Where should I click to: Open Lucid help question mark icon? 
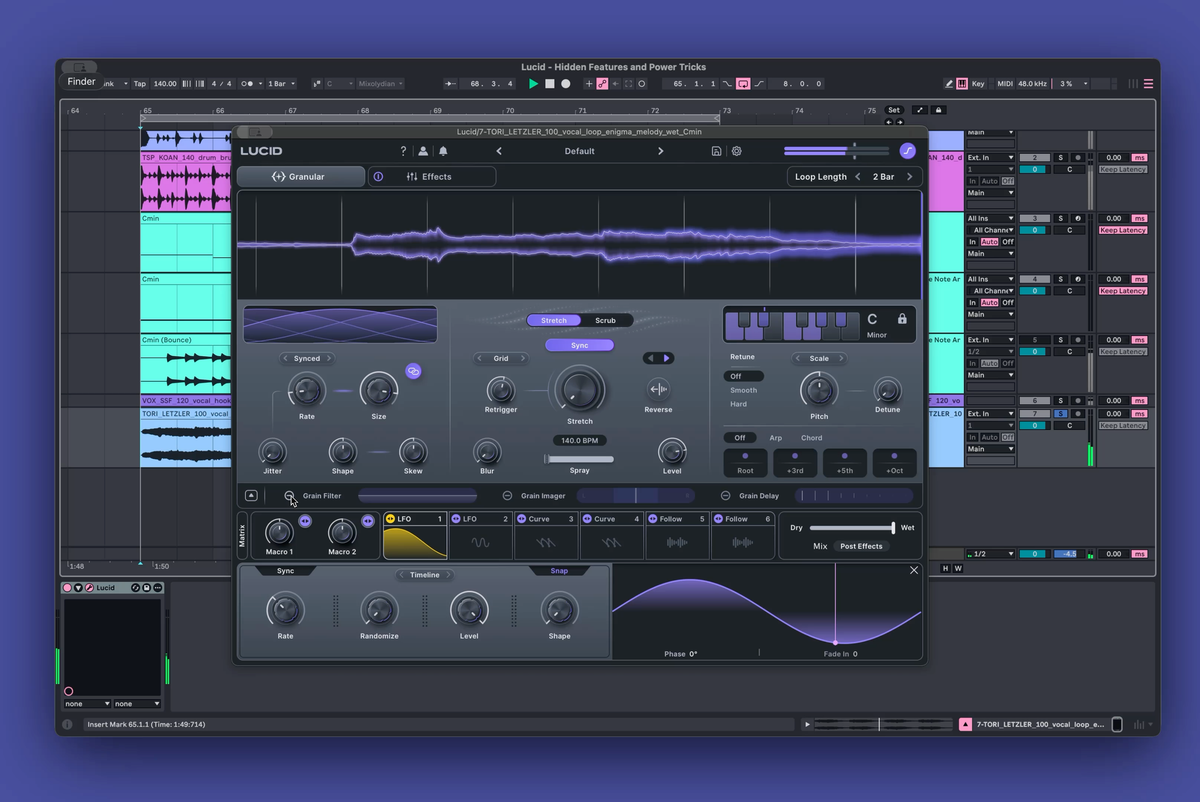click(403, 151)
